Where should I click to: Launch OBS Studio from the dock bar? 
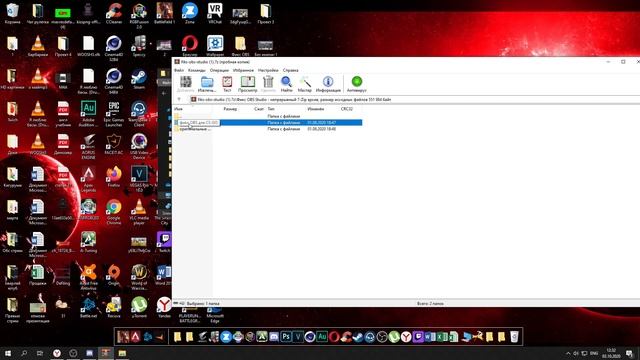tap(382, 337)
